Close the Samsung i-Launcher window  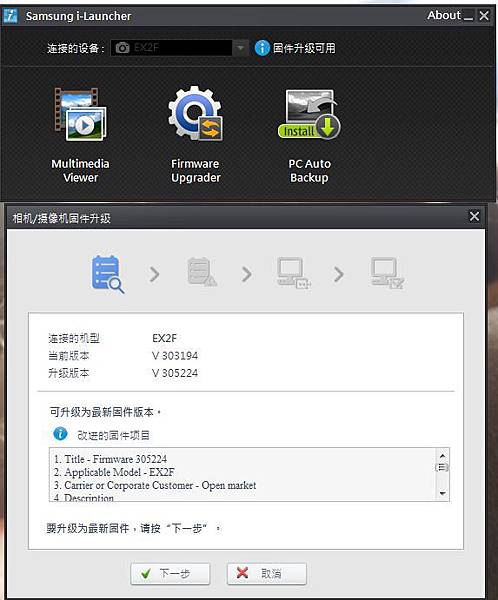tap(484, 16)
